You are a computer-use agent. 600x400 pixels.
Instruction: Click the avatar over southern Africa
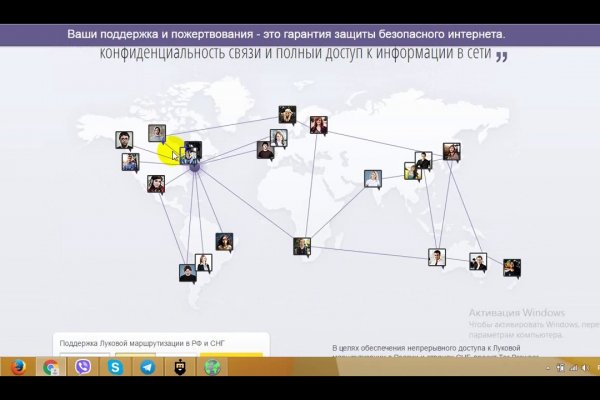[302, 246]
